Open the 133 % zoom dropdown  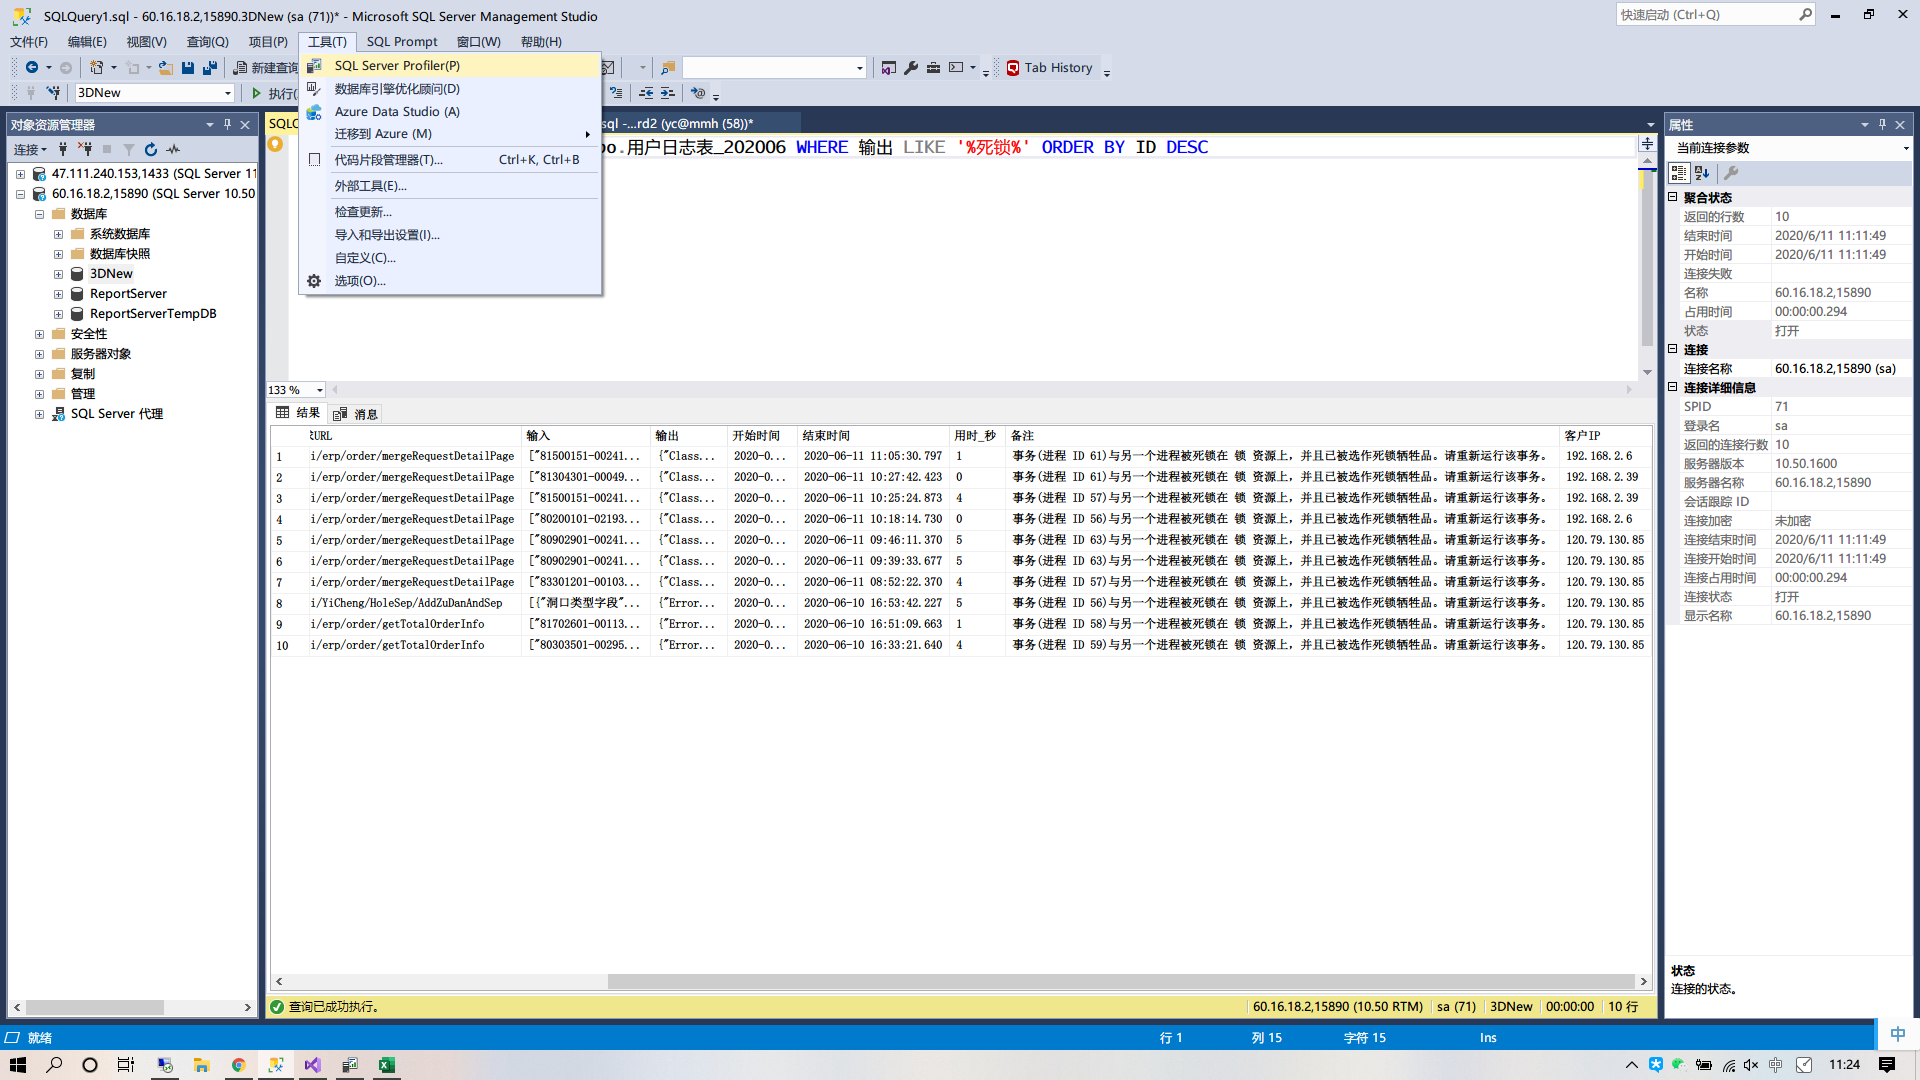319,390
